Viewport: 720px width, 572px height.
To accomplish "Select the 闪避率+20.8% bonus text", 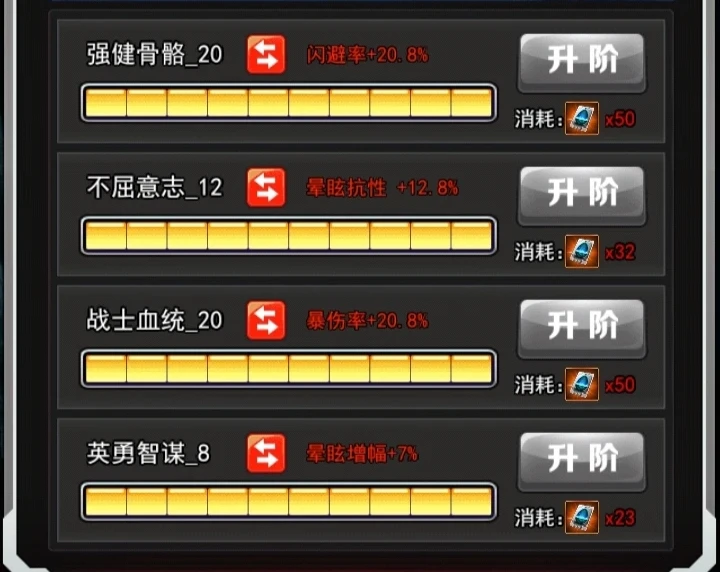I will click(367, 55).
